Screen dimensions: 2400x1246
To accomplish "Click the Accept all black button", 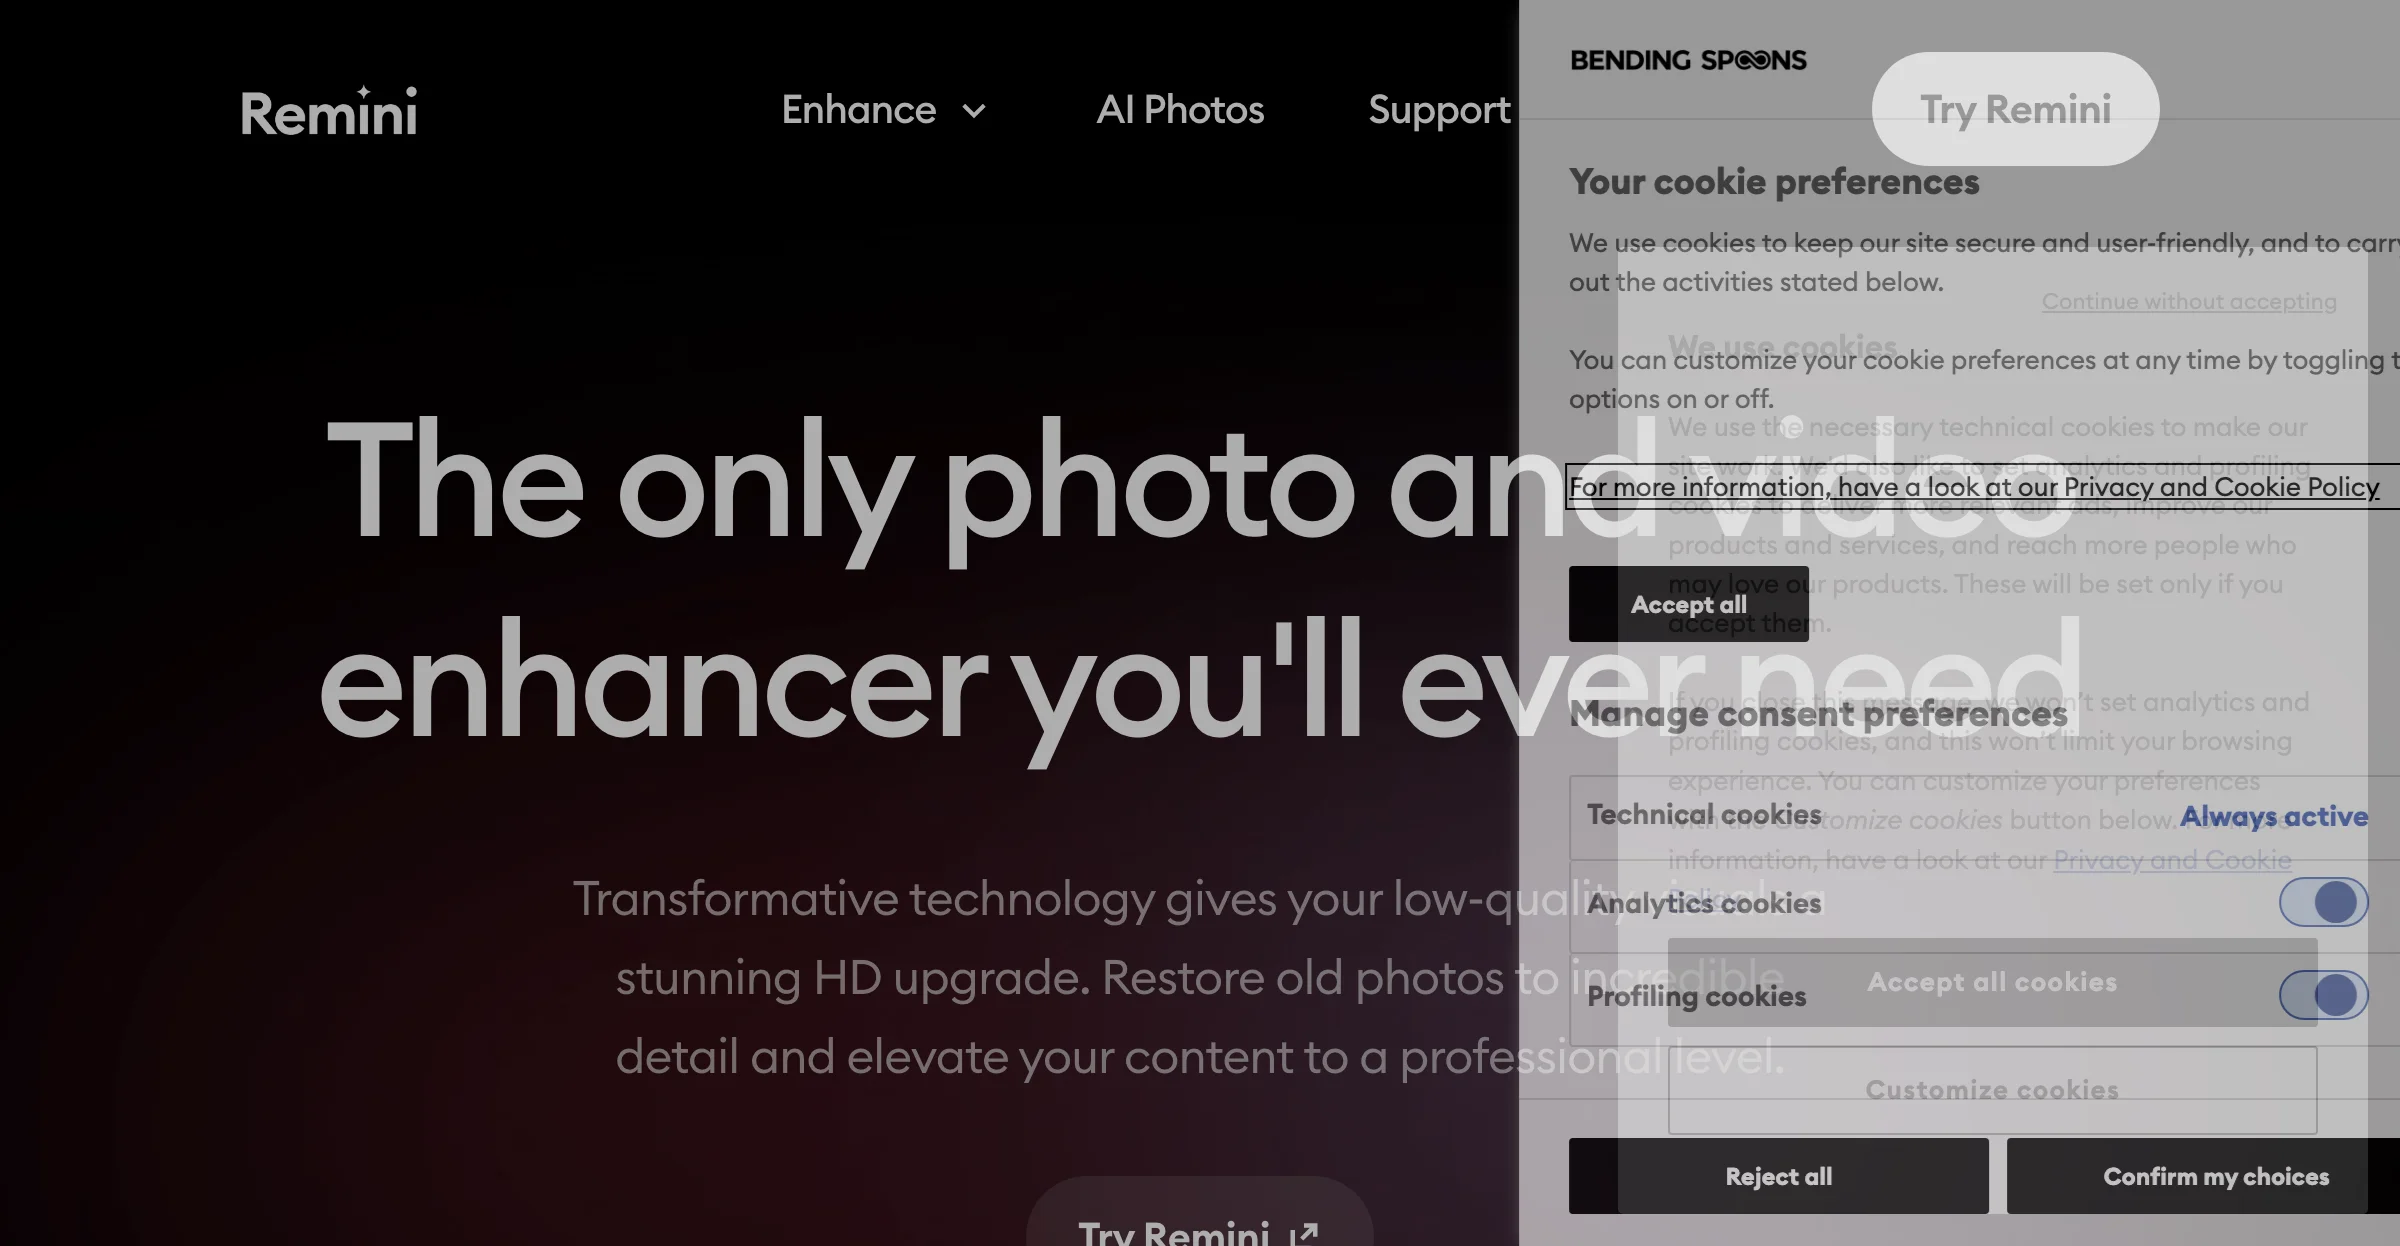I will click(1687, 603).
